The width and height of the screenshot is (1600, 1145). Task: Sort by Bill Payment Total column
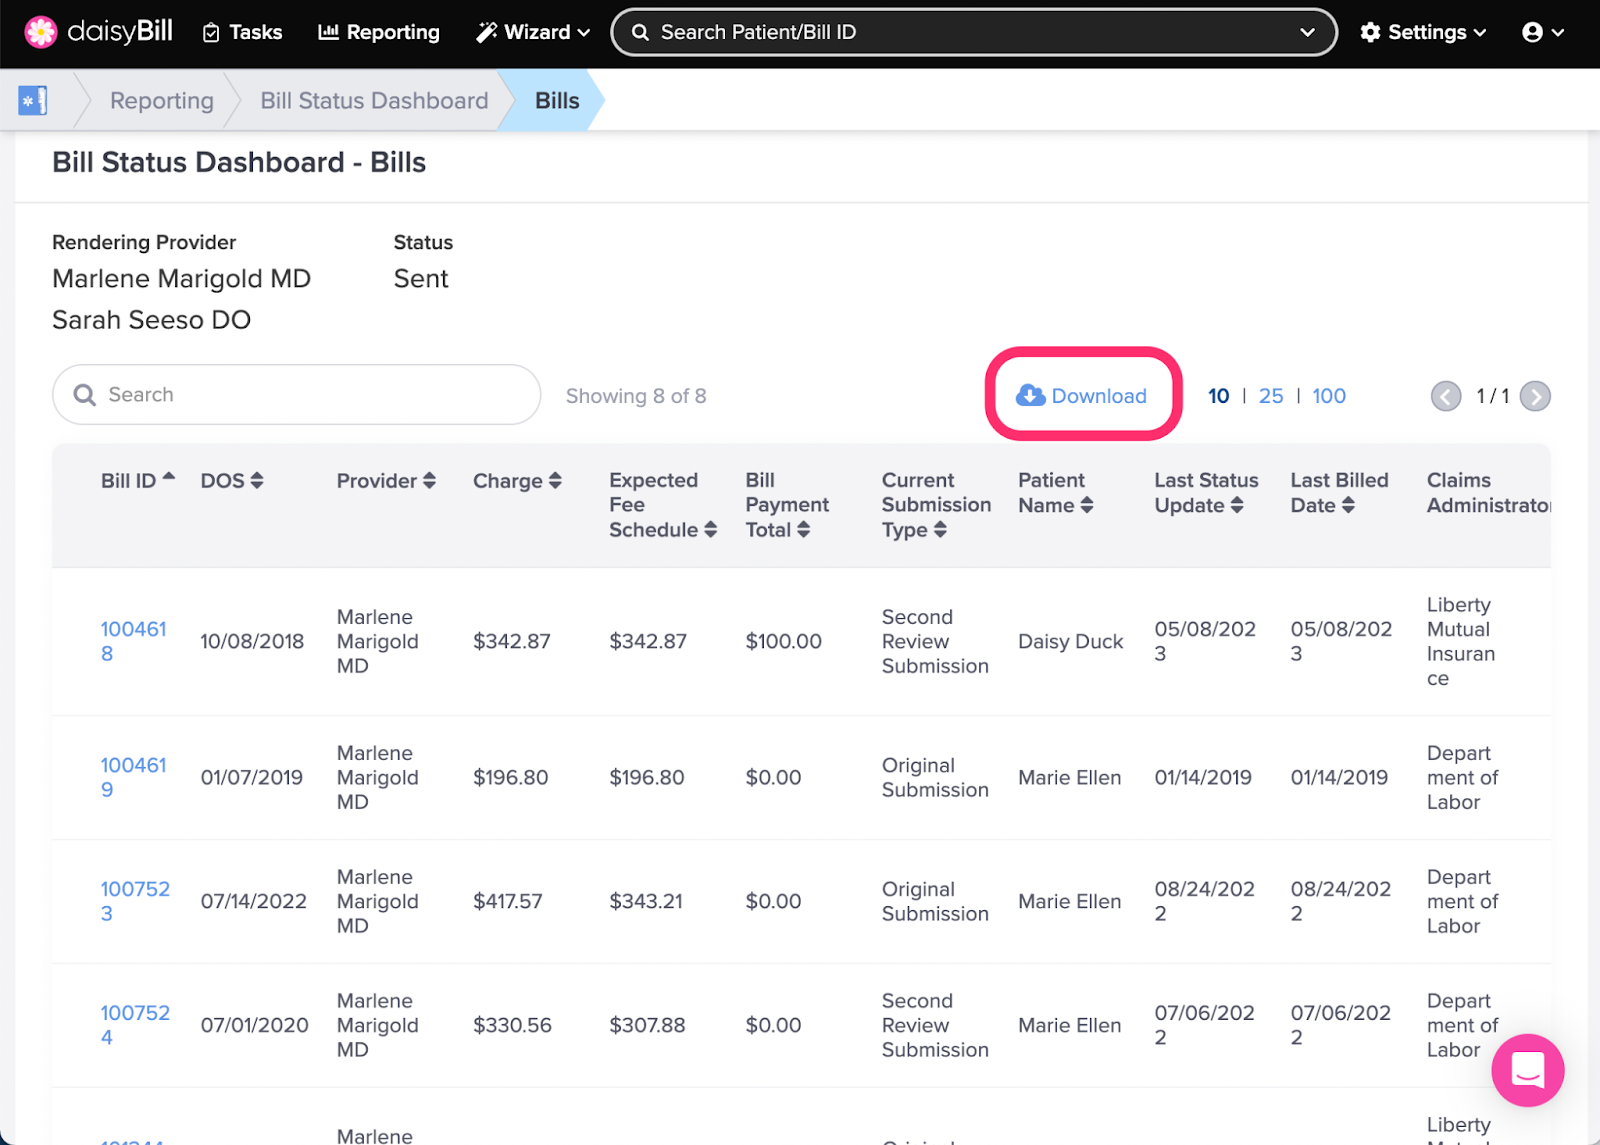click(787, 505)
